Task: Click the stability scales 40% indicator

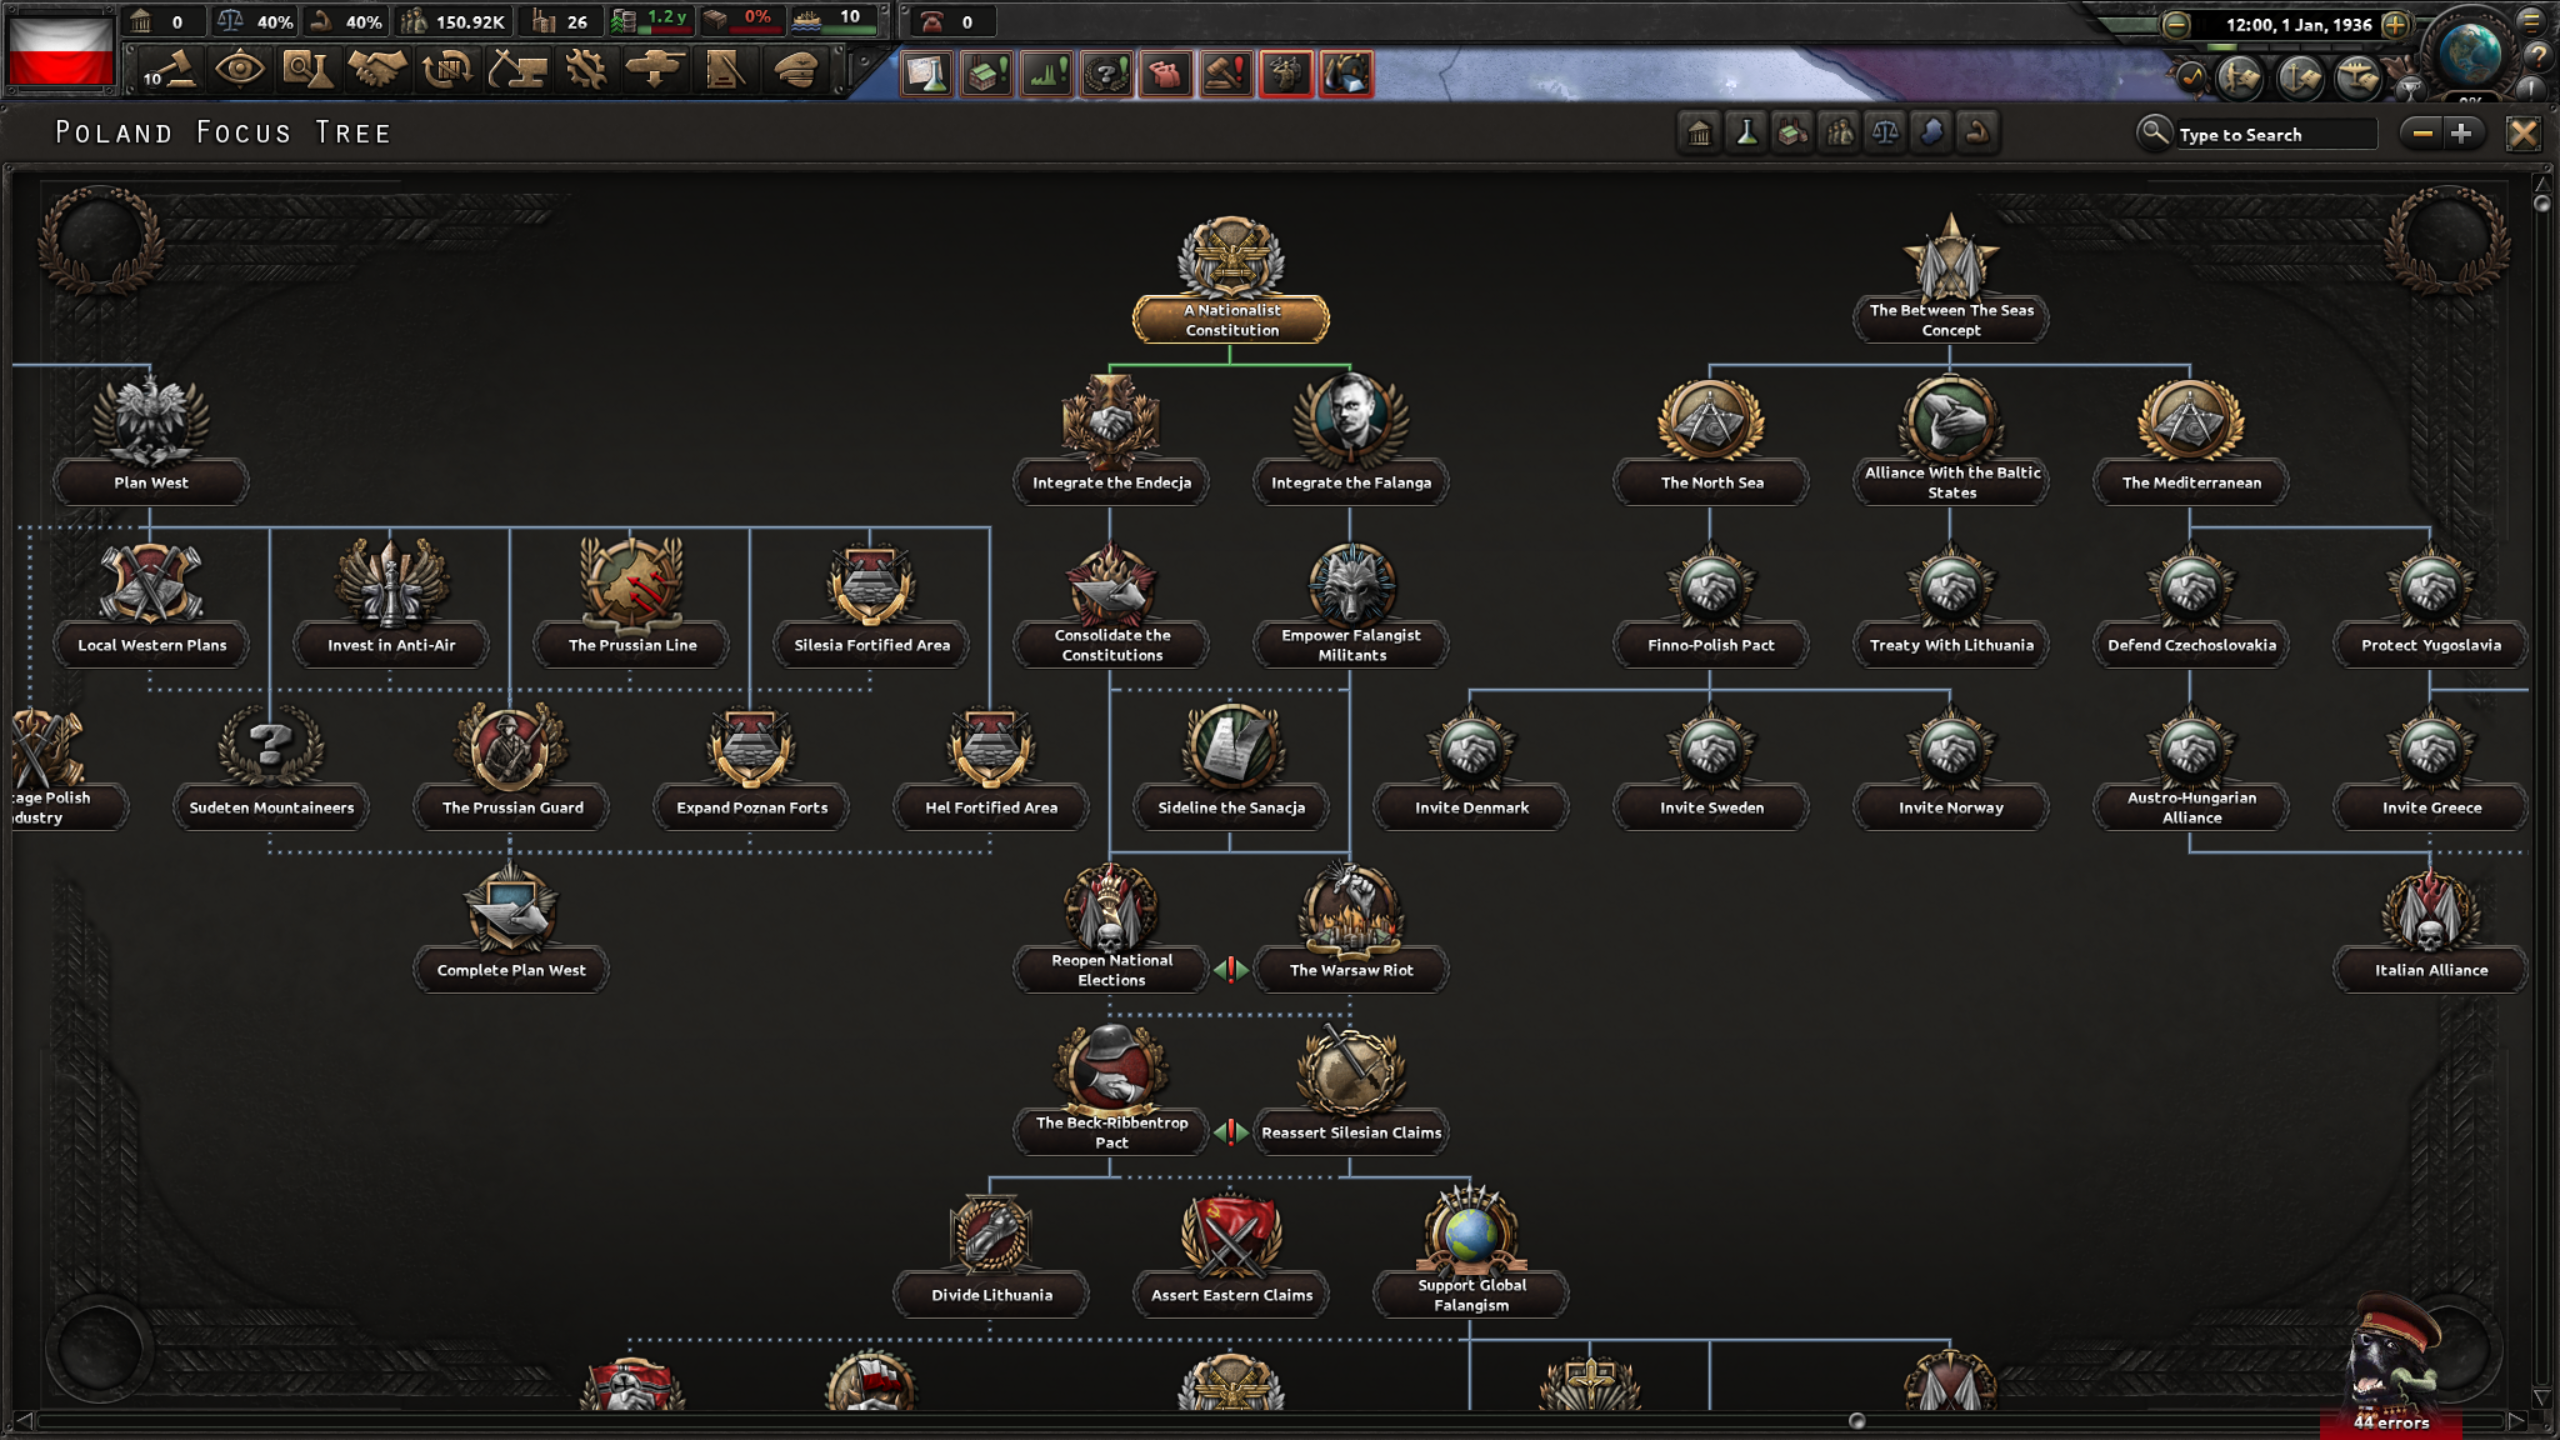Action: tap(255, 21)
